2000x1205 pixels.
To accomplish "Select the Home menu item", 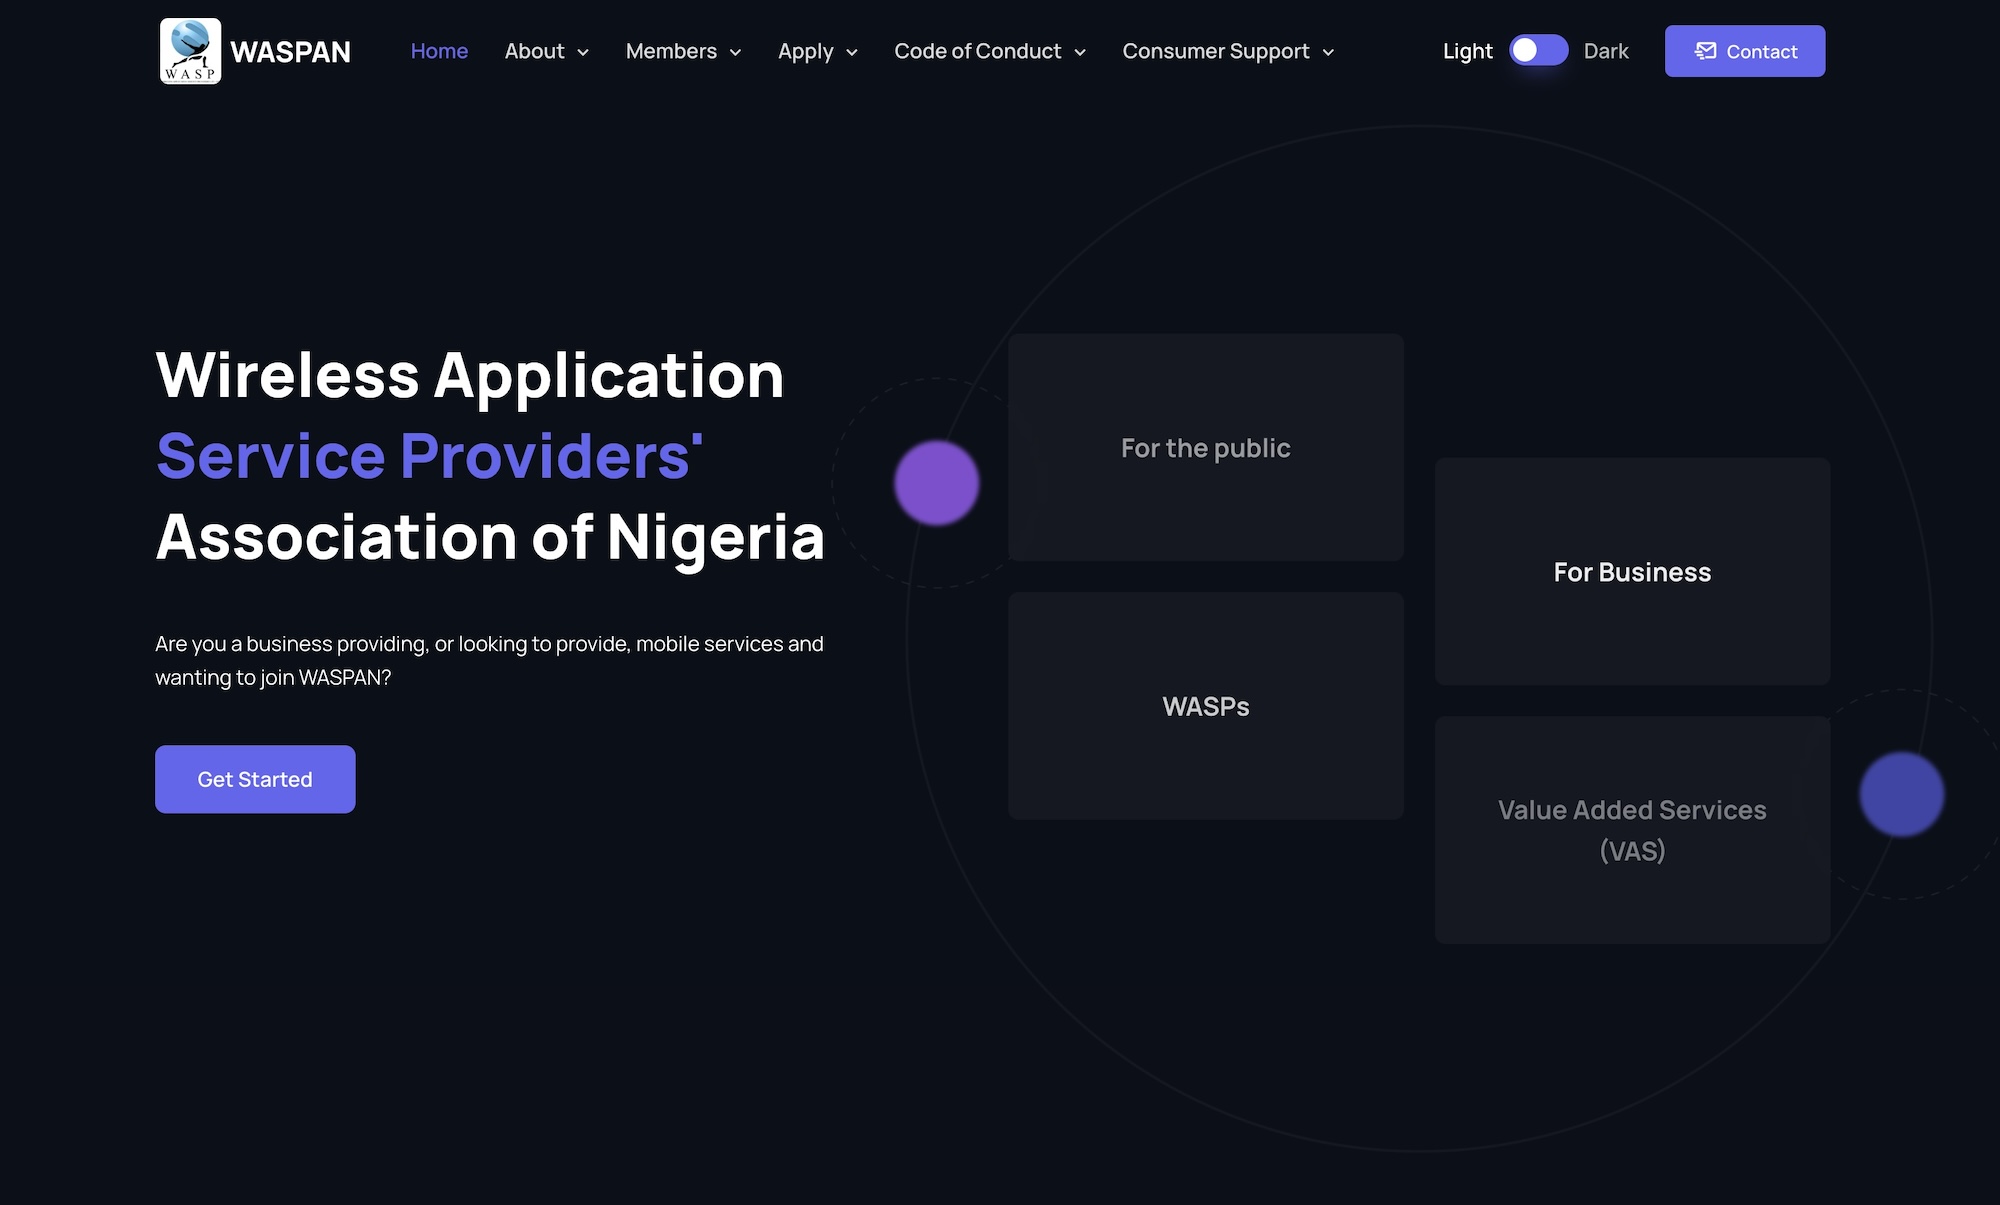I will [439, 50].
